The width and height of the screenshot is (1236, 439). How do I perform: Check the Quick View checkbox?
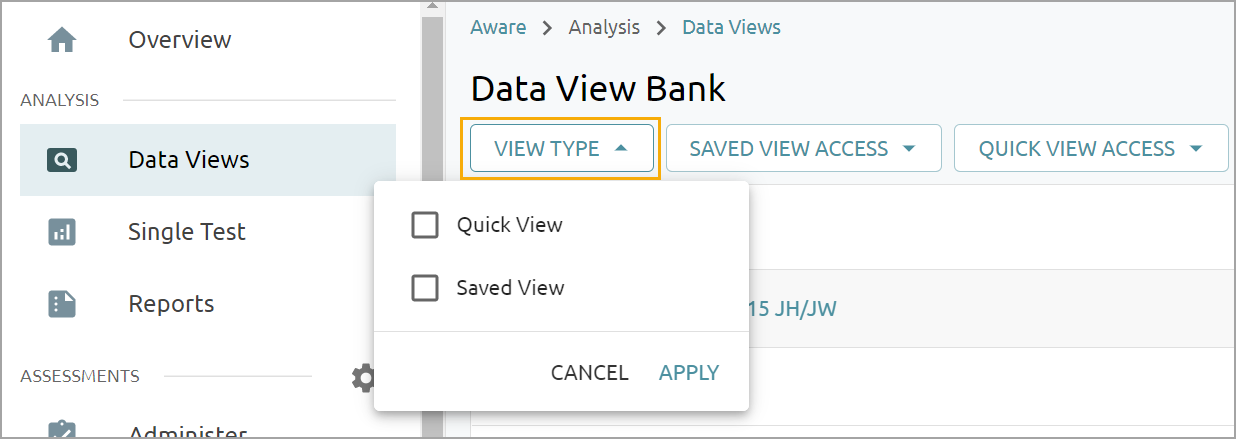(x=425, y=225)
